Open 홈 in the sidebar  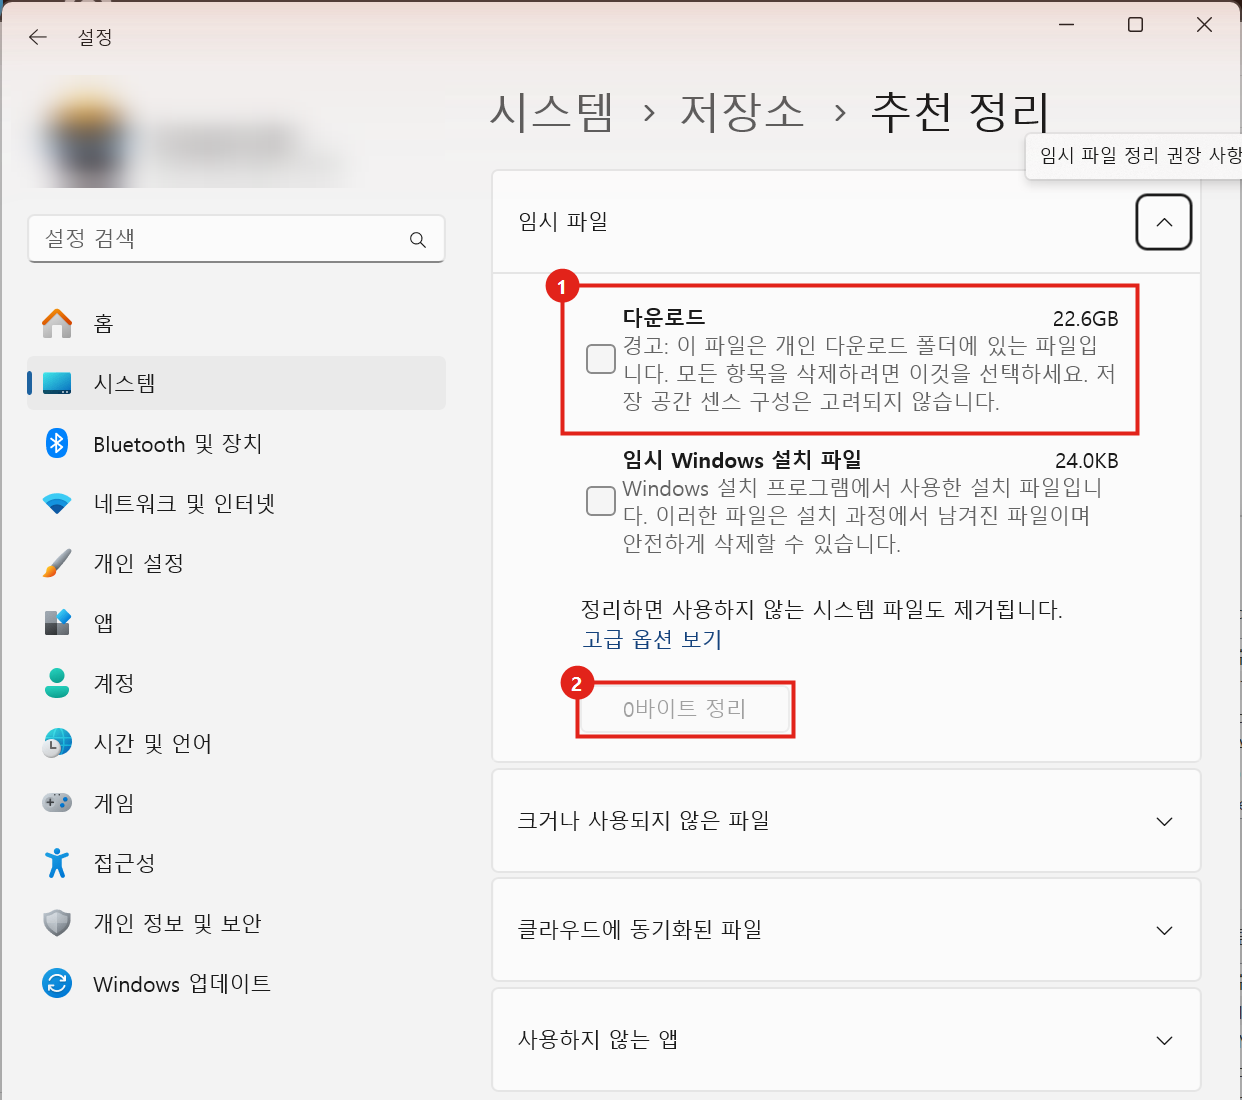(x=236, y=323)
